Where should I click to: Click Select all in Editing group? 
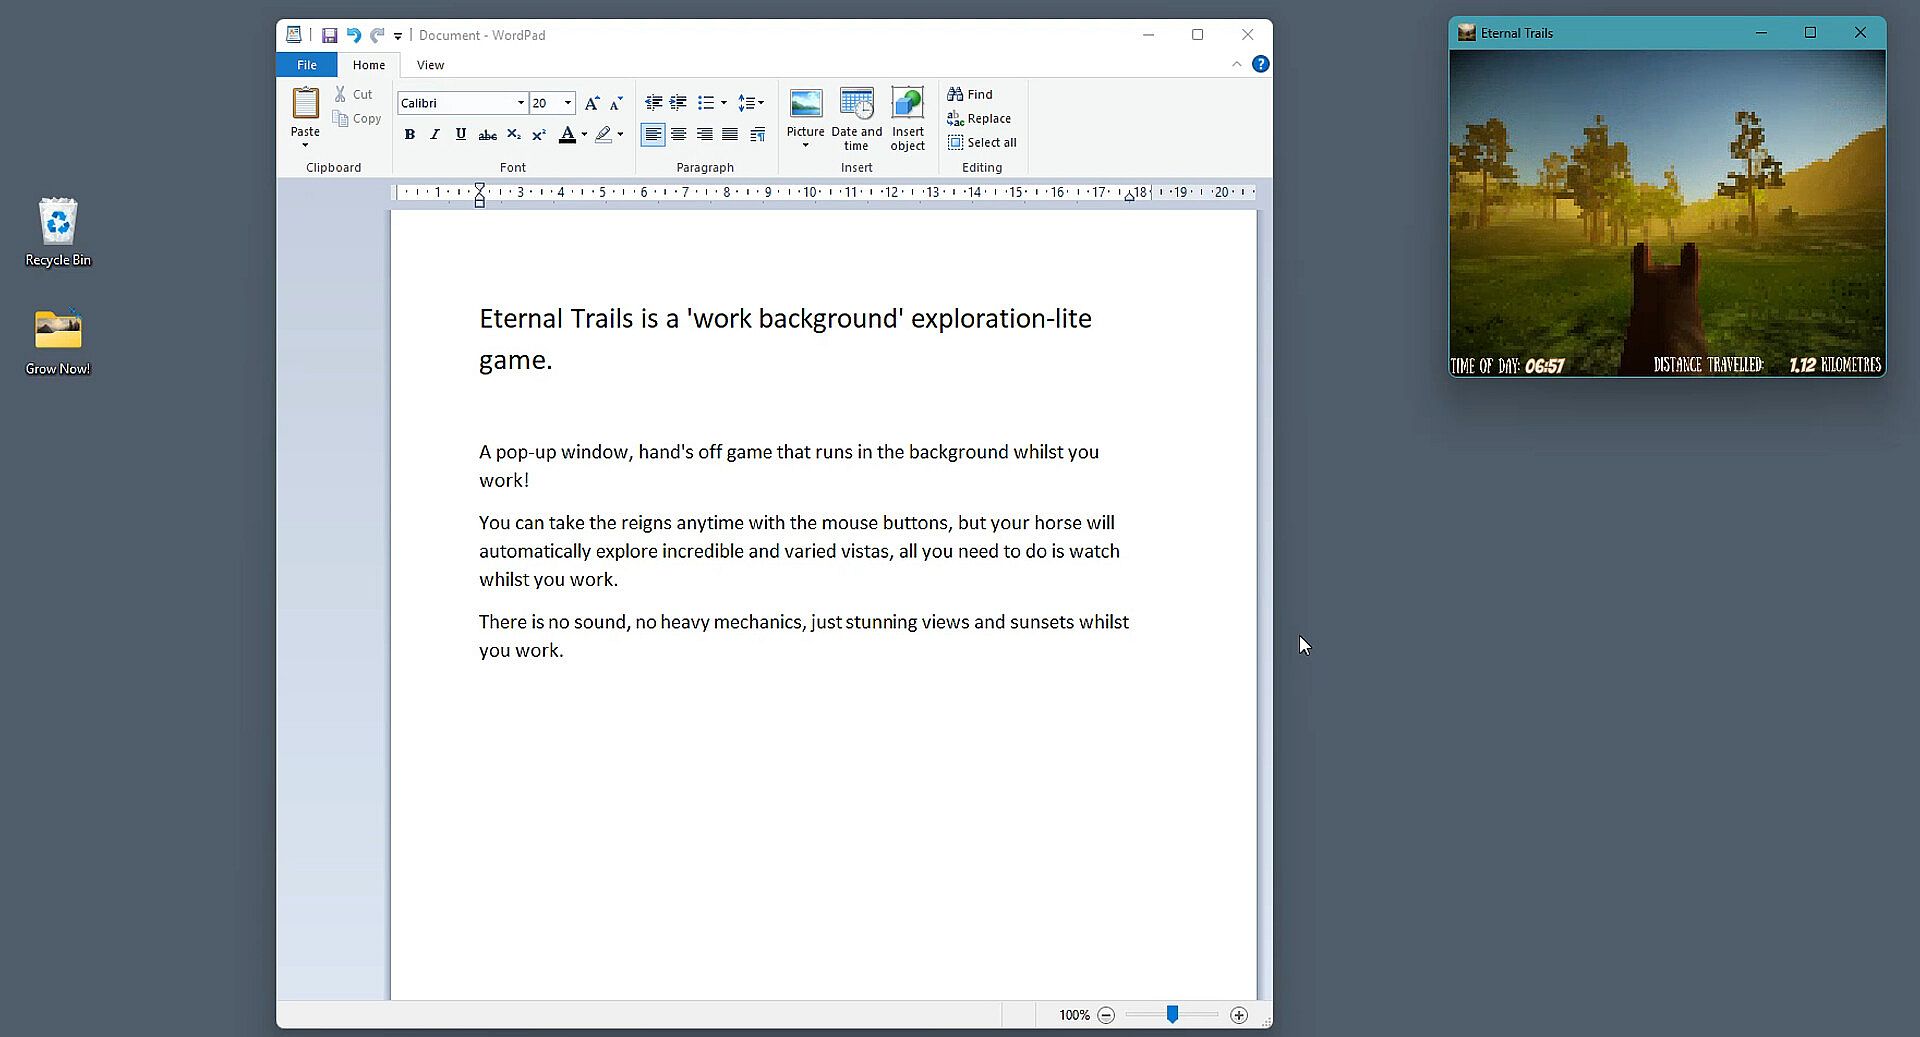982,142
